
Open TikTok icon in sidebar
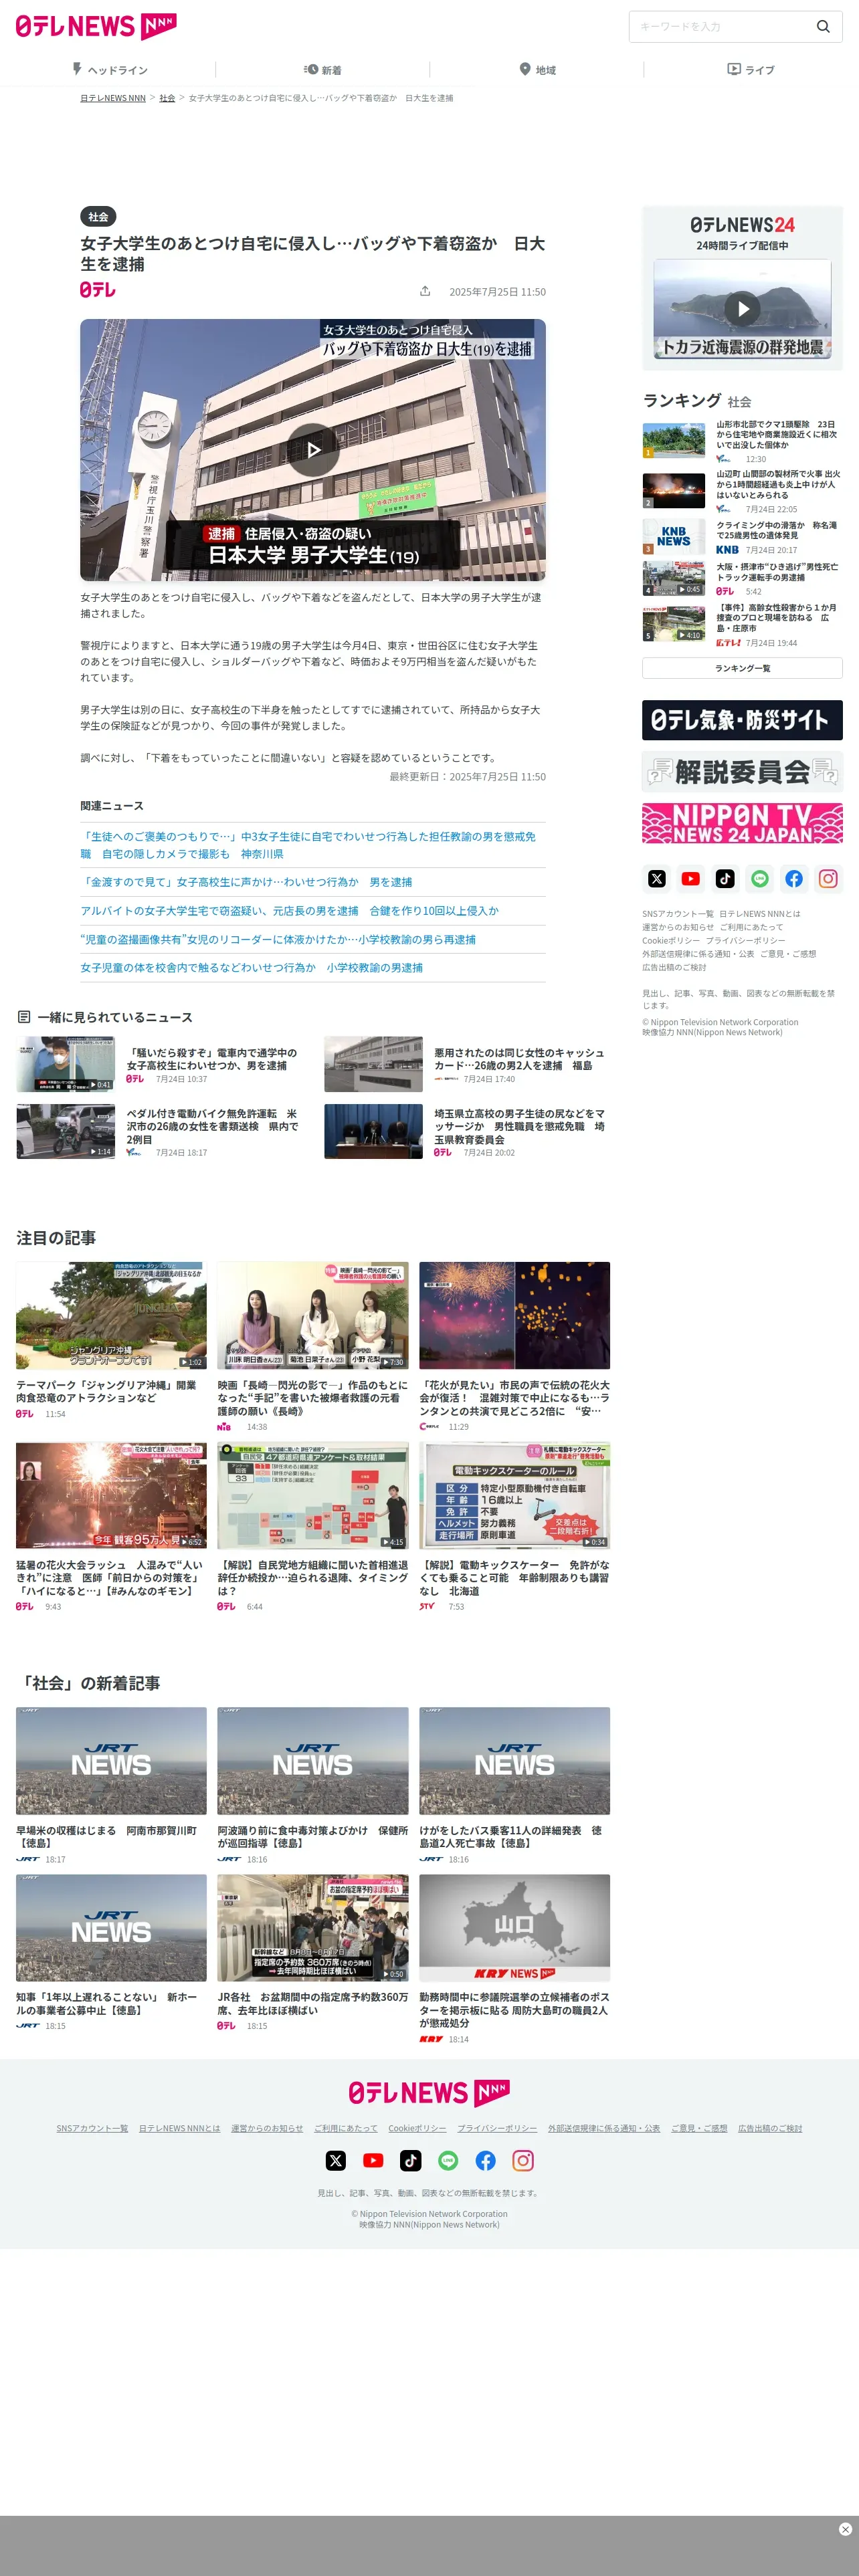click(725, 879)
